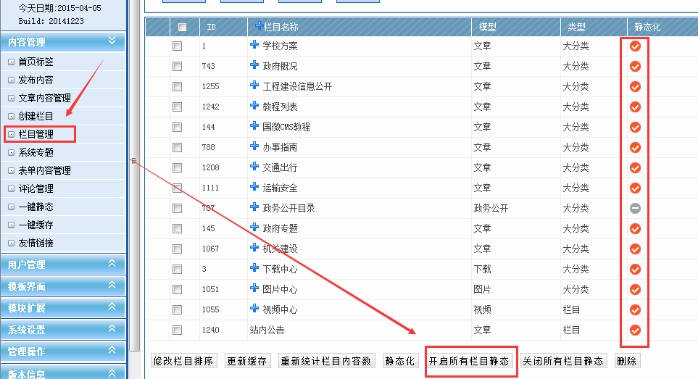Click the blue plus icon beside 下载中心
Screen dimensions: 698x379
(x=254, y=268)
